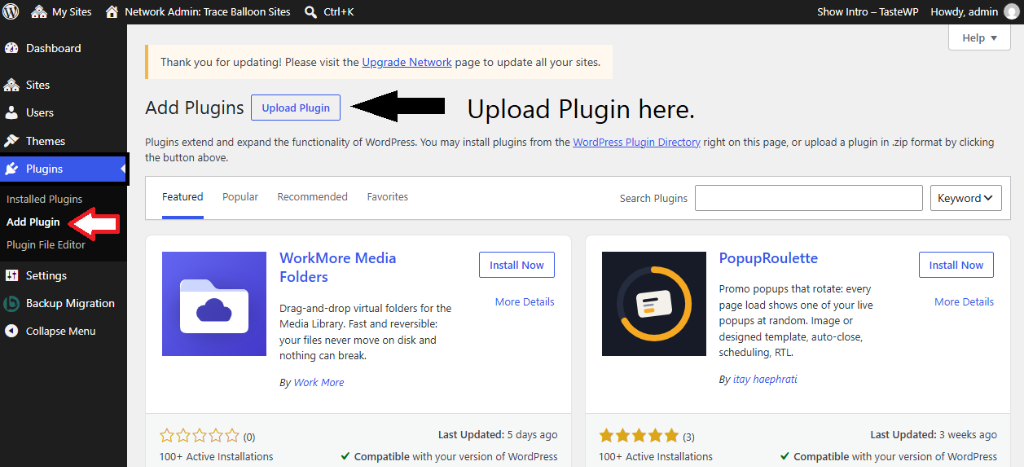Go to Dashboard in sidebar

pyautogui.click(x=54, y=48)
